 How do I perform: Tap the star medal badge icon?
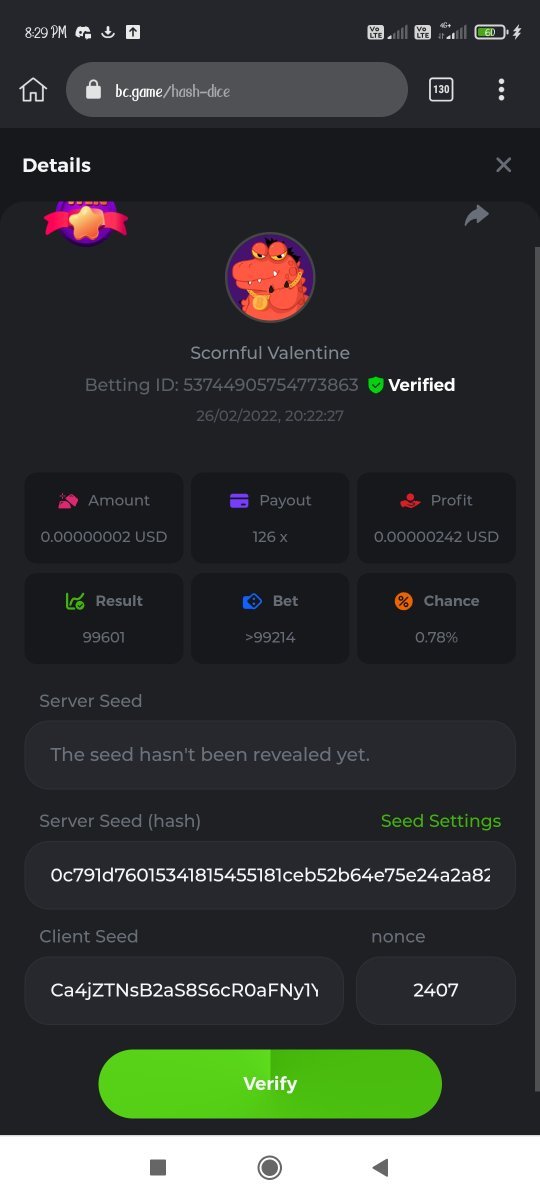point(86,222)
